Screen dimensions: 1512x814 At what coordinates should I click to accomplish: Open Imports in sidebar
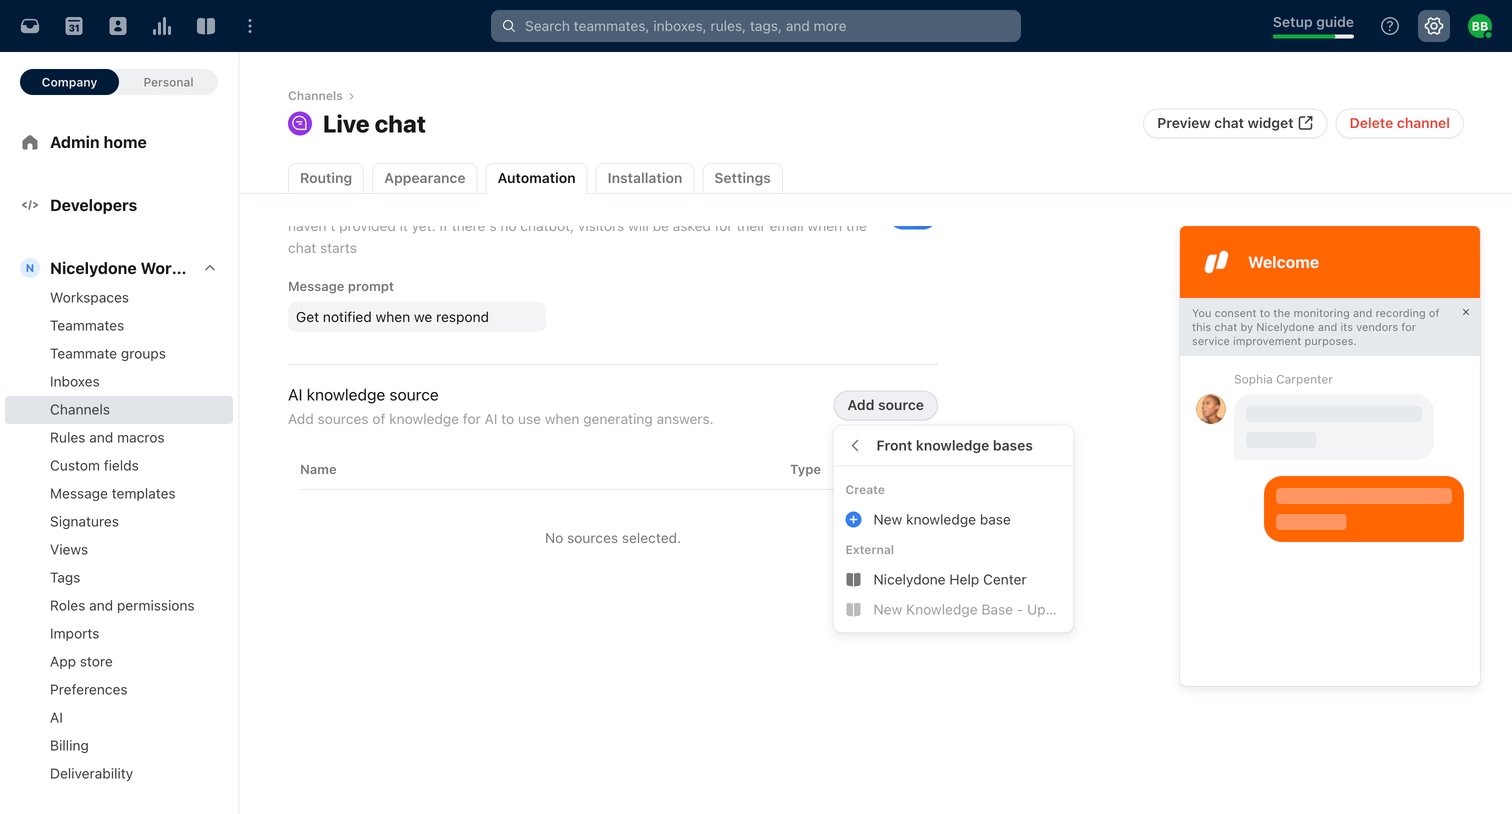click(x=75, y=634)
